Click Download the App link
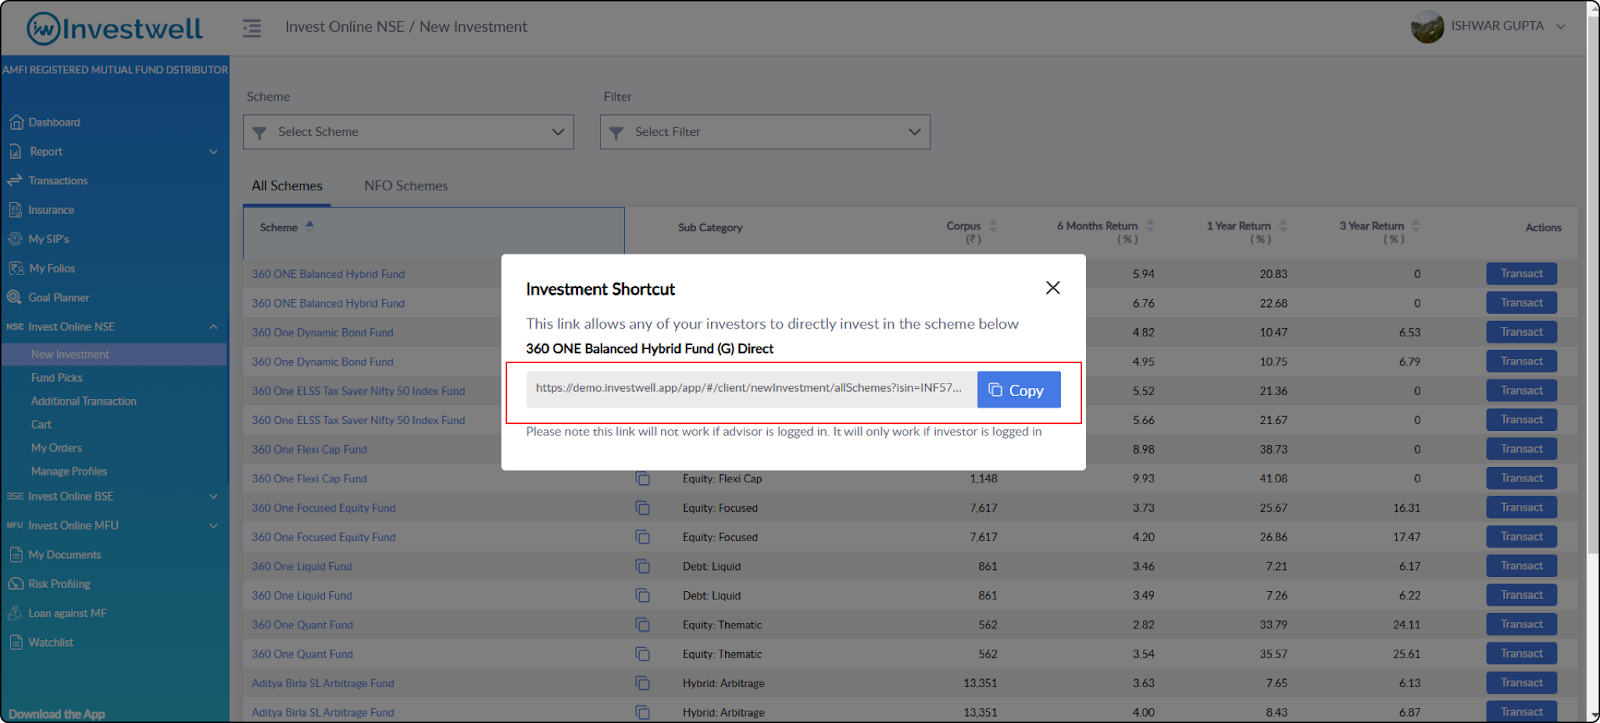Viewport: 1600px width, 723px height. 57,714
